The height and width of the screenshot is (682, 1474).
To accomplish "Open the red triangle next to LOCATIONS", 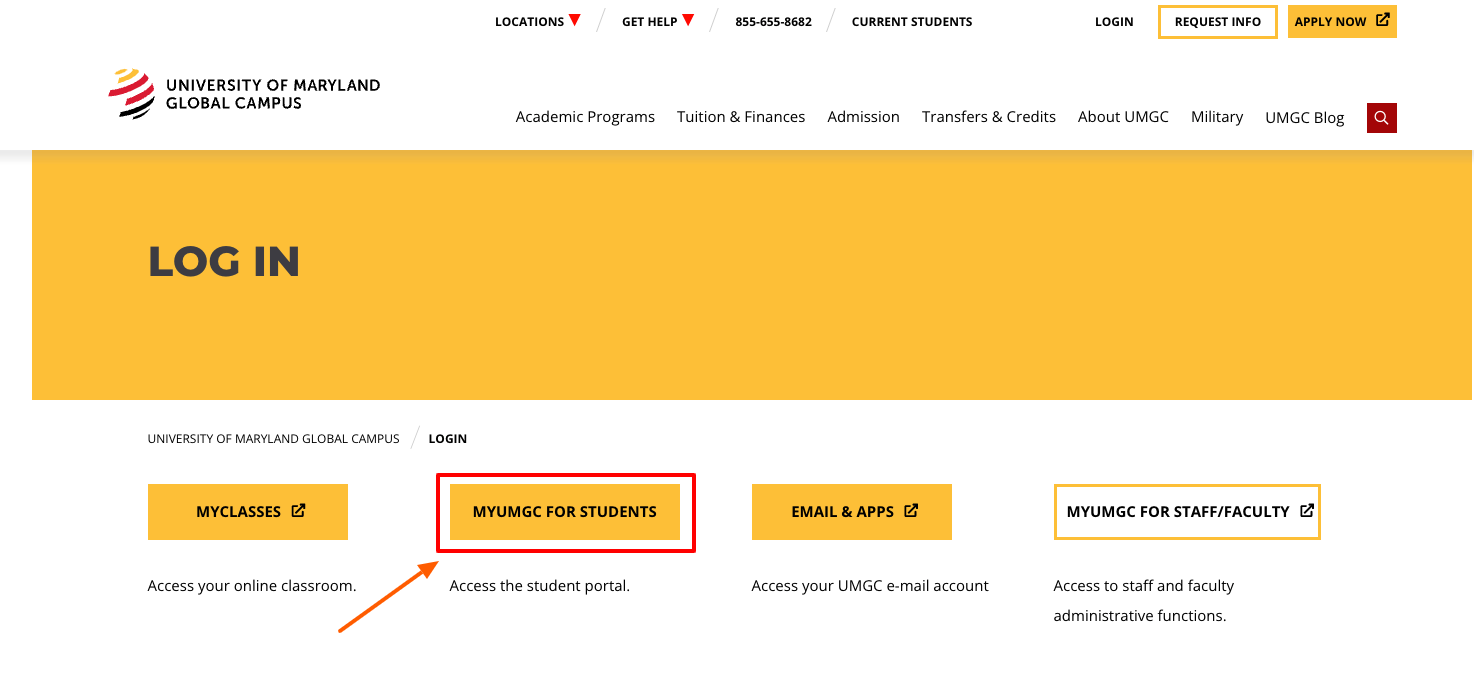I will [x=574, y=20].
